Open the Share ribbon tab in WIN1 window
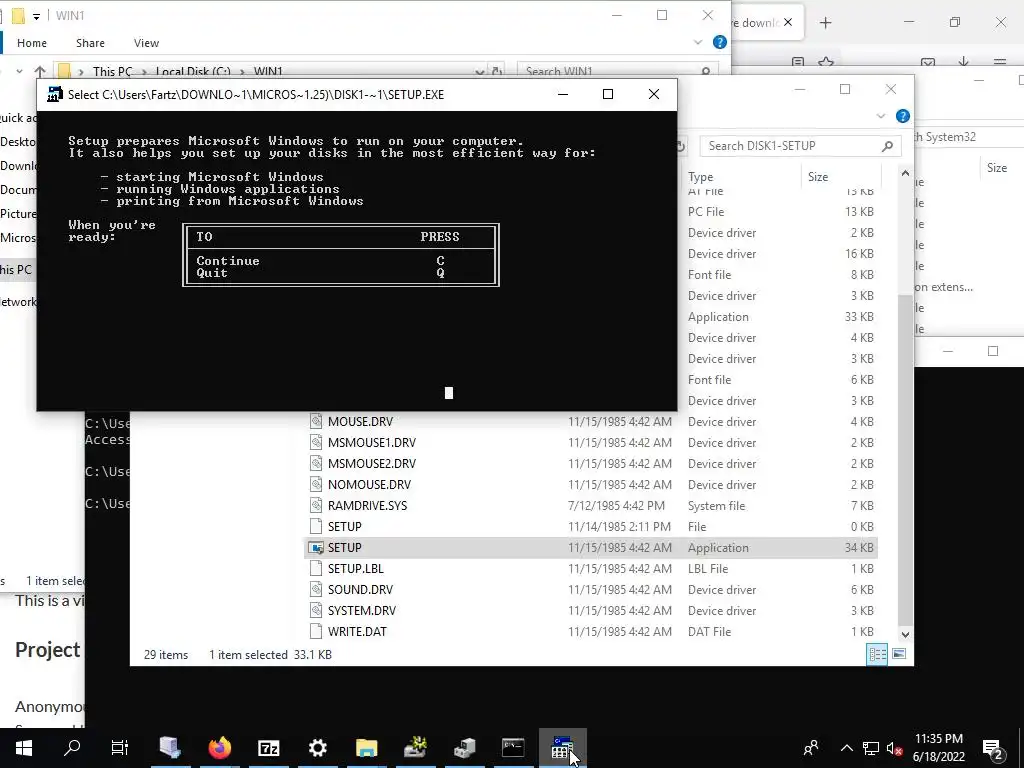 (x=90, y=43)
